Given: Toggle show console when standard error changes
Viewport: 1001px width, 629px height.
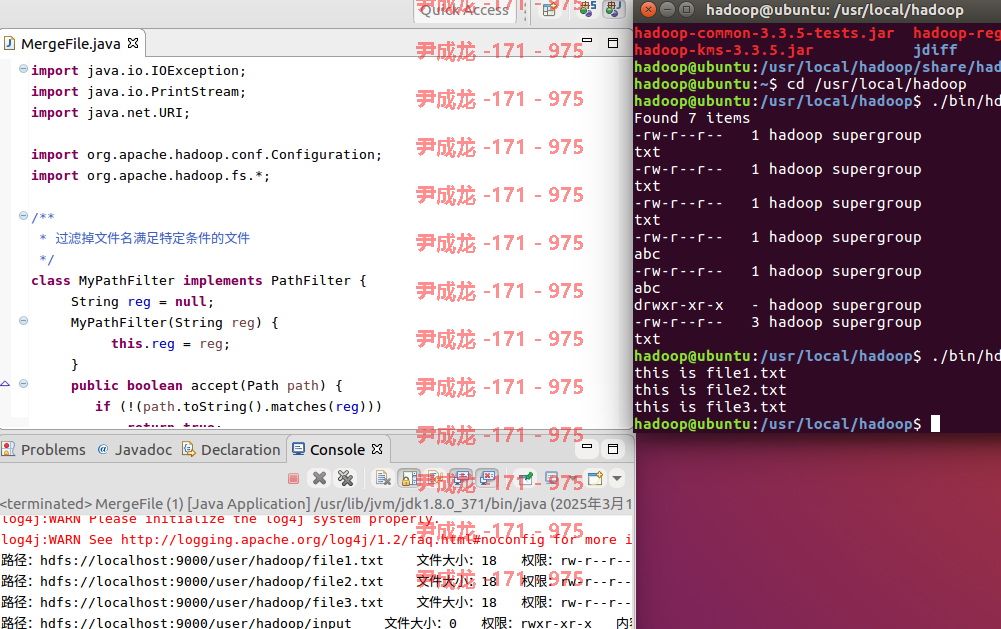Looking at the screenshot, I should (487, 478).
